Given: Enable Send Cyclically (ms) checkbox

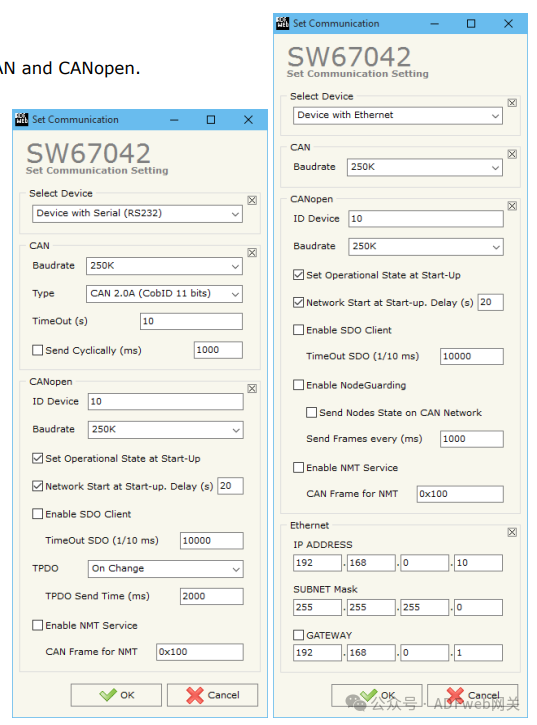Looking at the screenshot, I should pyautogui.click(x=37, y=350).
